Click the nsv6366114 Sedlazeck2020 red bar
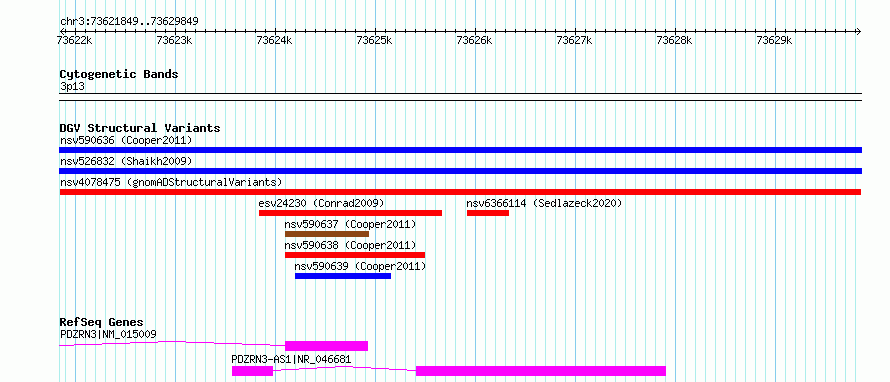The height and width of the screenshot is (382, 890). (488, 213)
